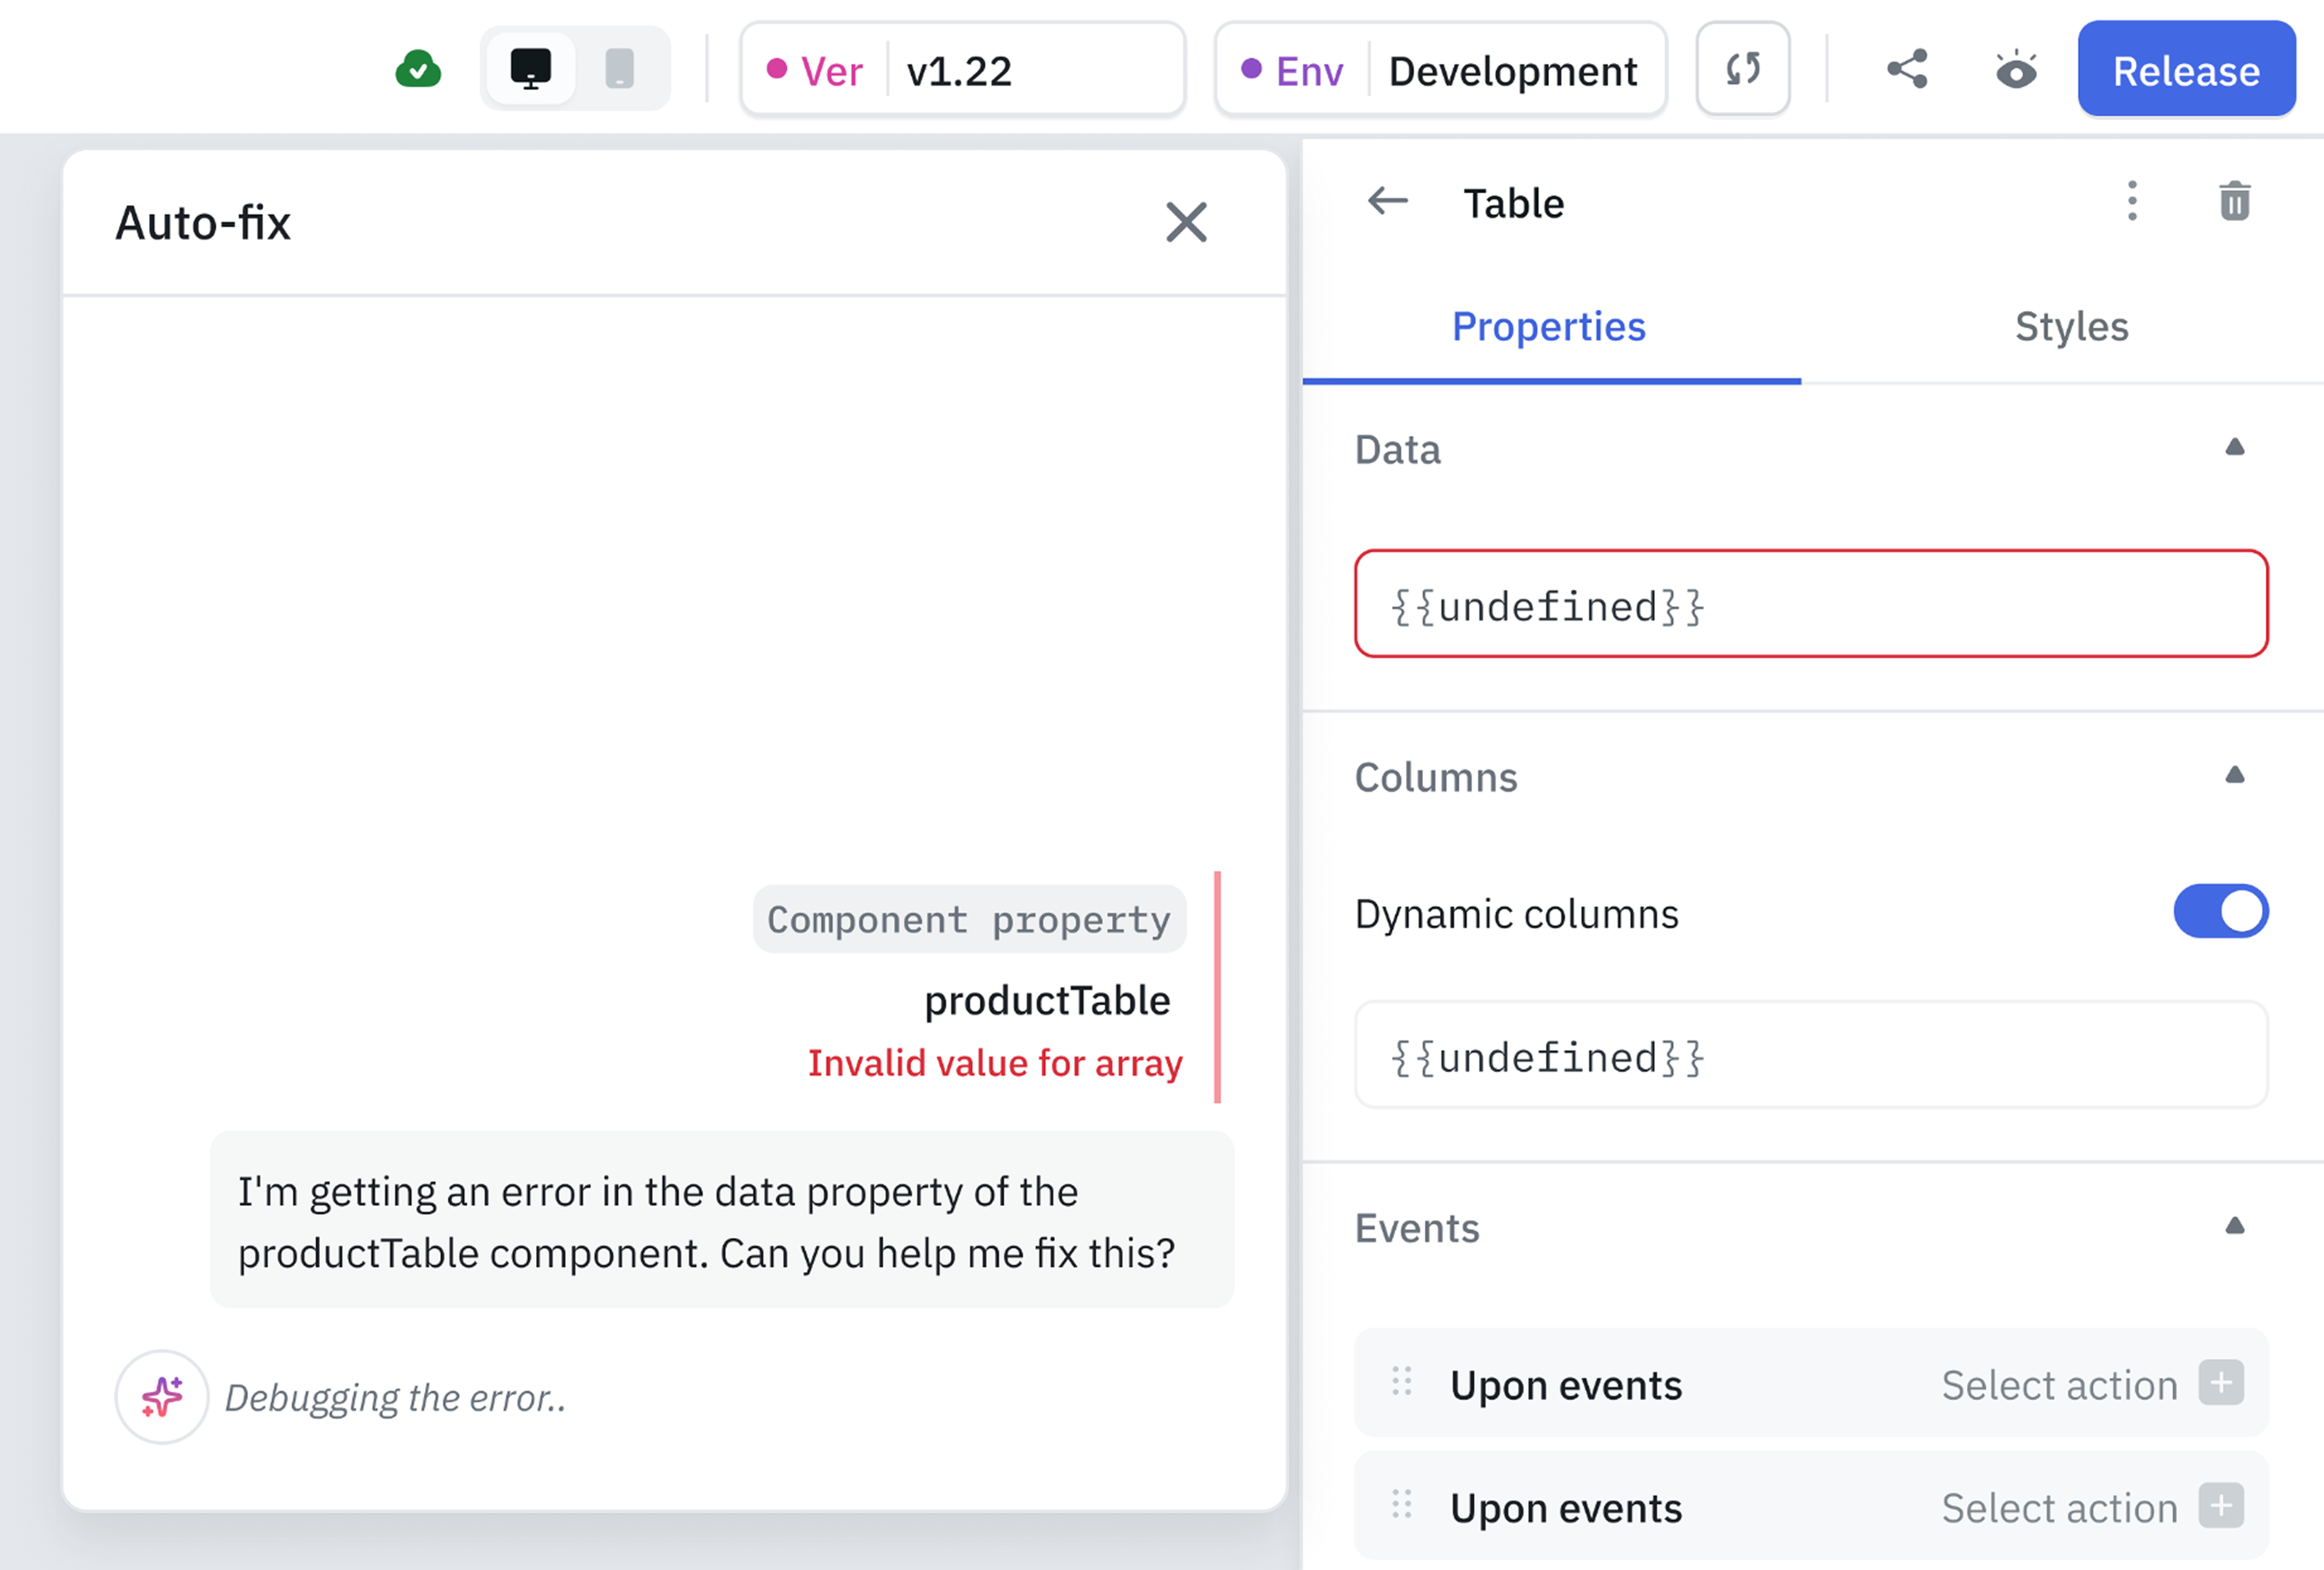The width and height of the screenshot is (2324, 1570).
Task: Open the Table overflow menu
Action: coord(2132,201)
